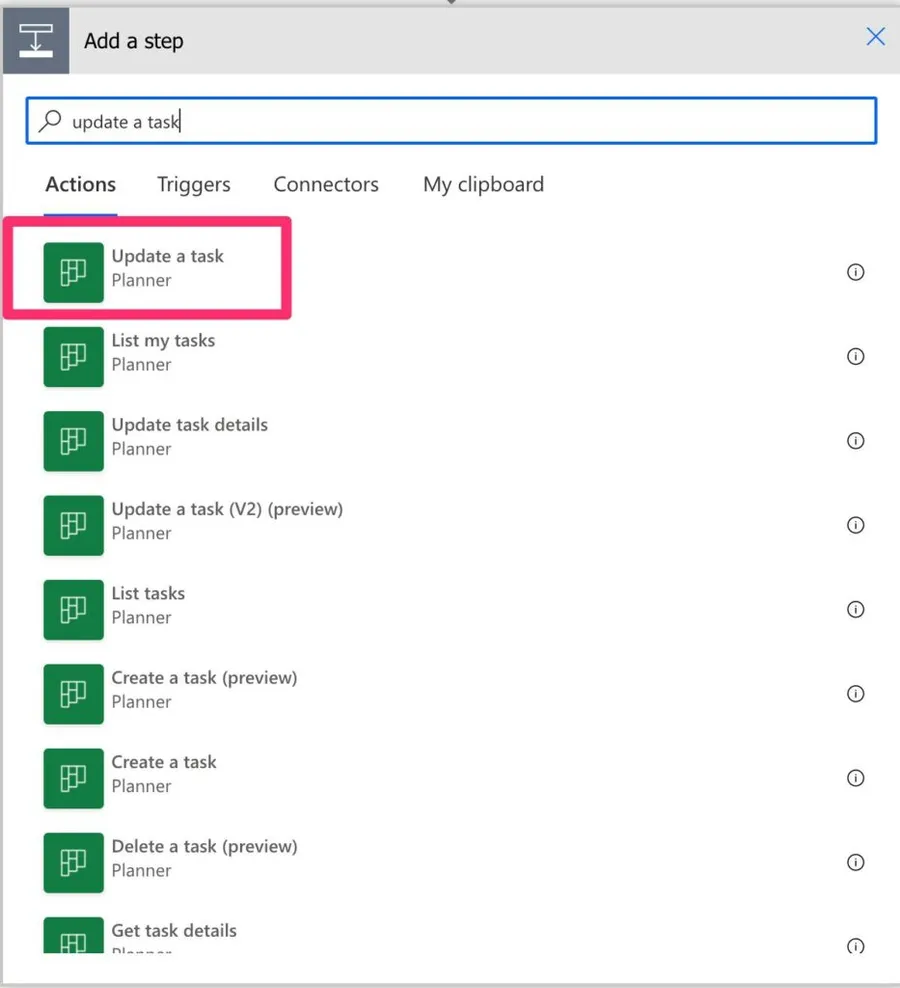Show info for Update a task (V2)

pos(855,525)
